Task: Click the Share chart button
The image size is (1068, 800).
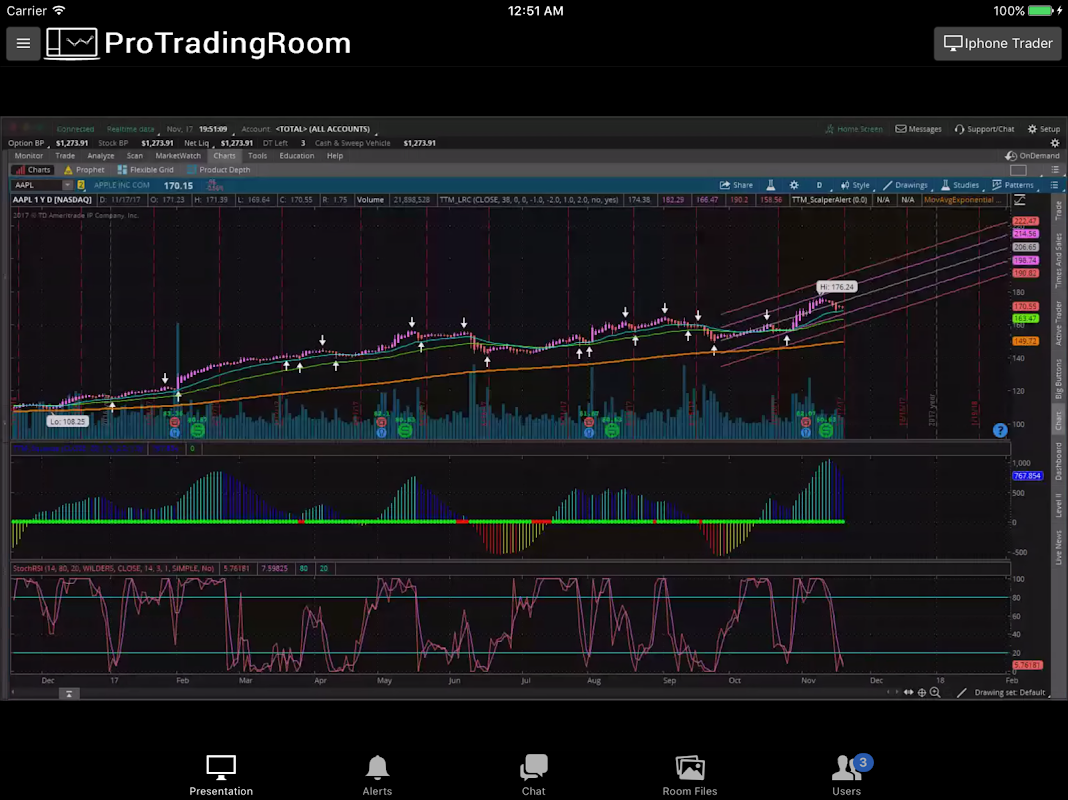Action: click(x=736, y=185)
